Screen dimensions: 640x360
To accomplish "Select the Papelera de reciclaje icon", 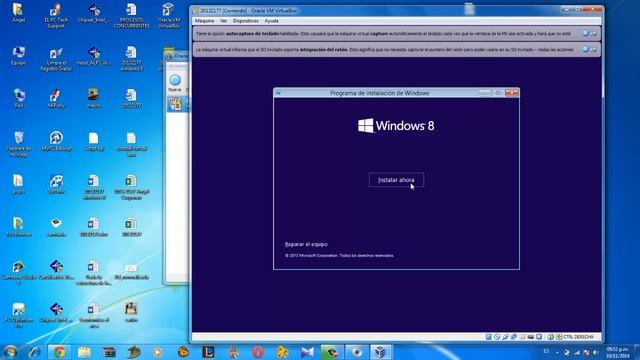I will click(x=18, y=144).
